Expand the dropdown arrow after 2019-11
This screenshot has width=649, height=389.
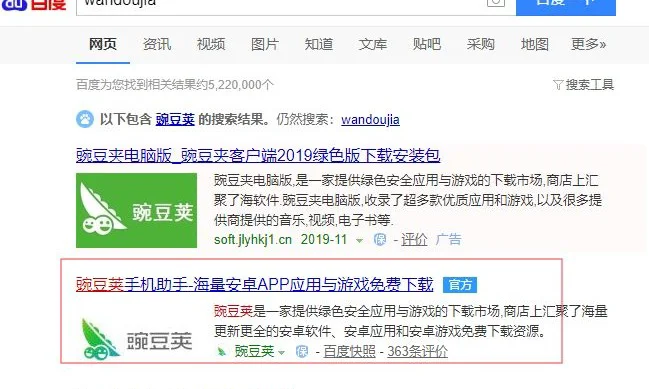pyautogui.click(x=359, y=240)
